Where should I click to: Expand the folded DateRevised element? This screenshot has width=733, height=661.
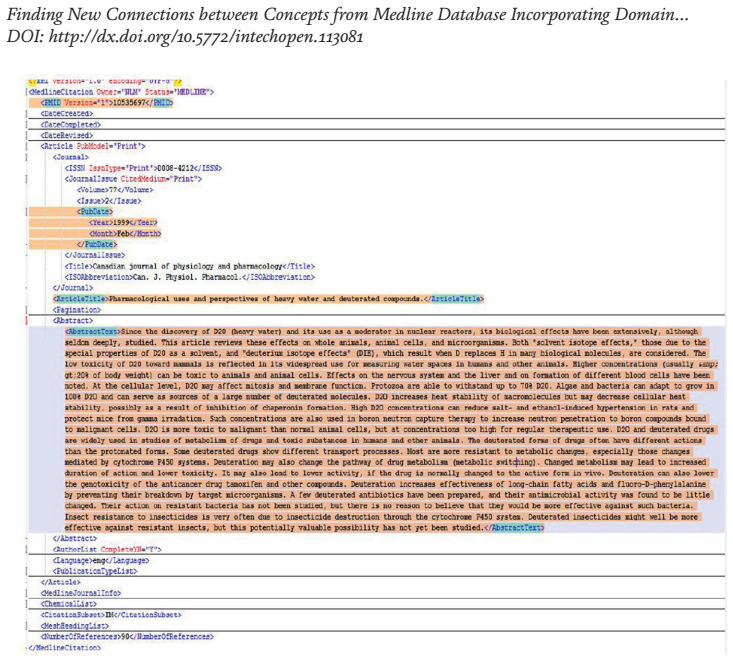click(x=67, y=136)
